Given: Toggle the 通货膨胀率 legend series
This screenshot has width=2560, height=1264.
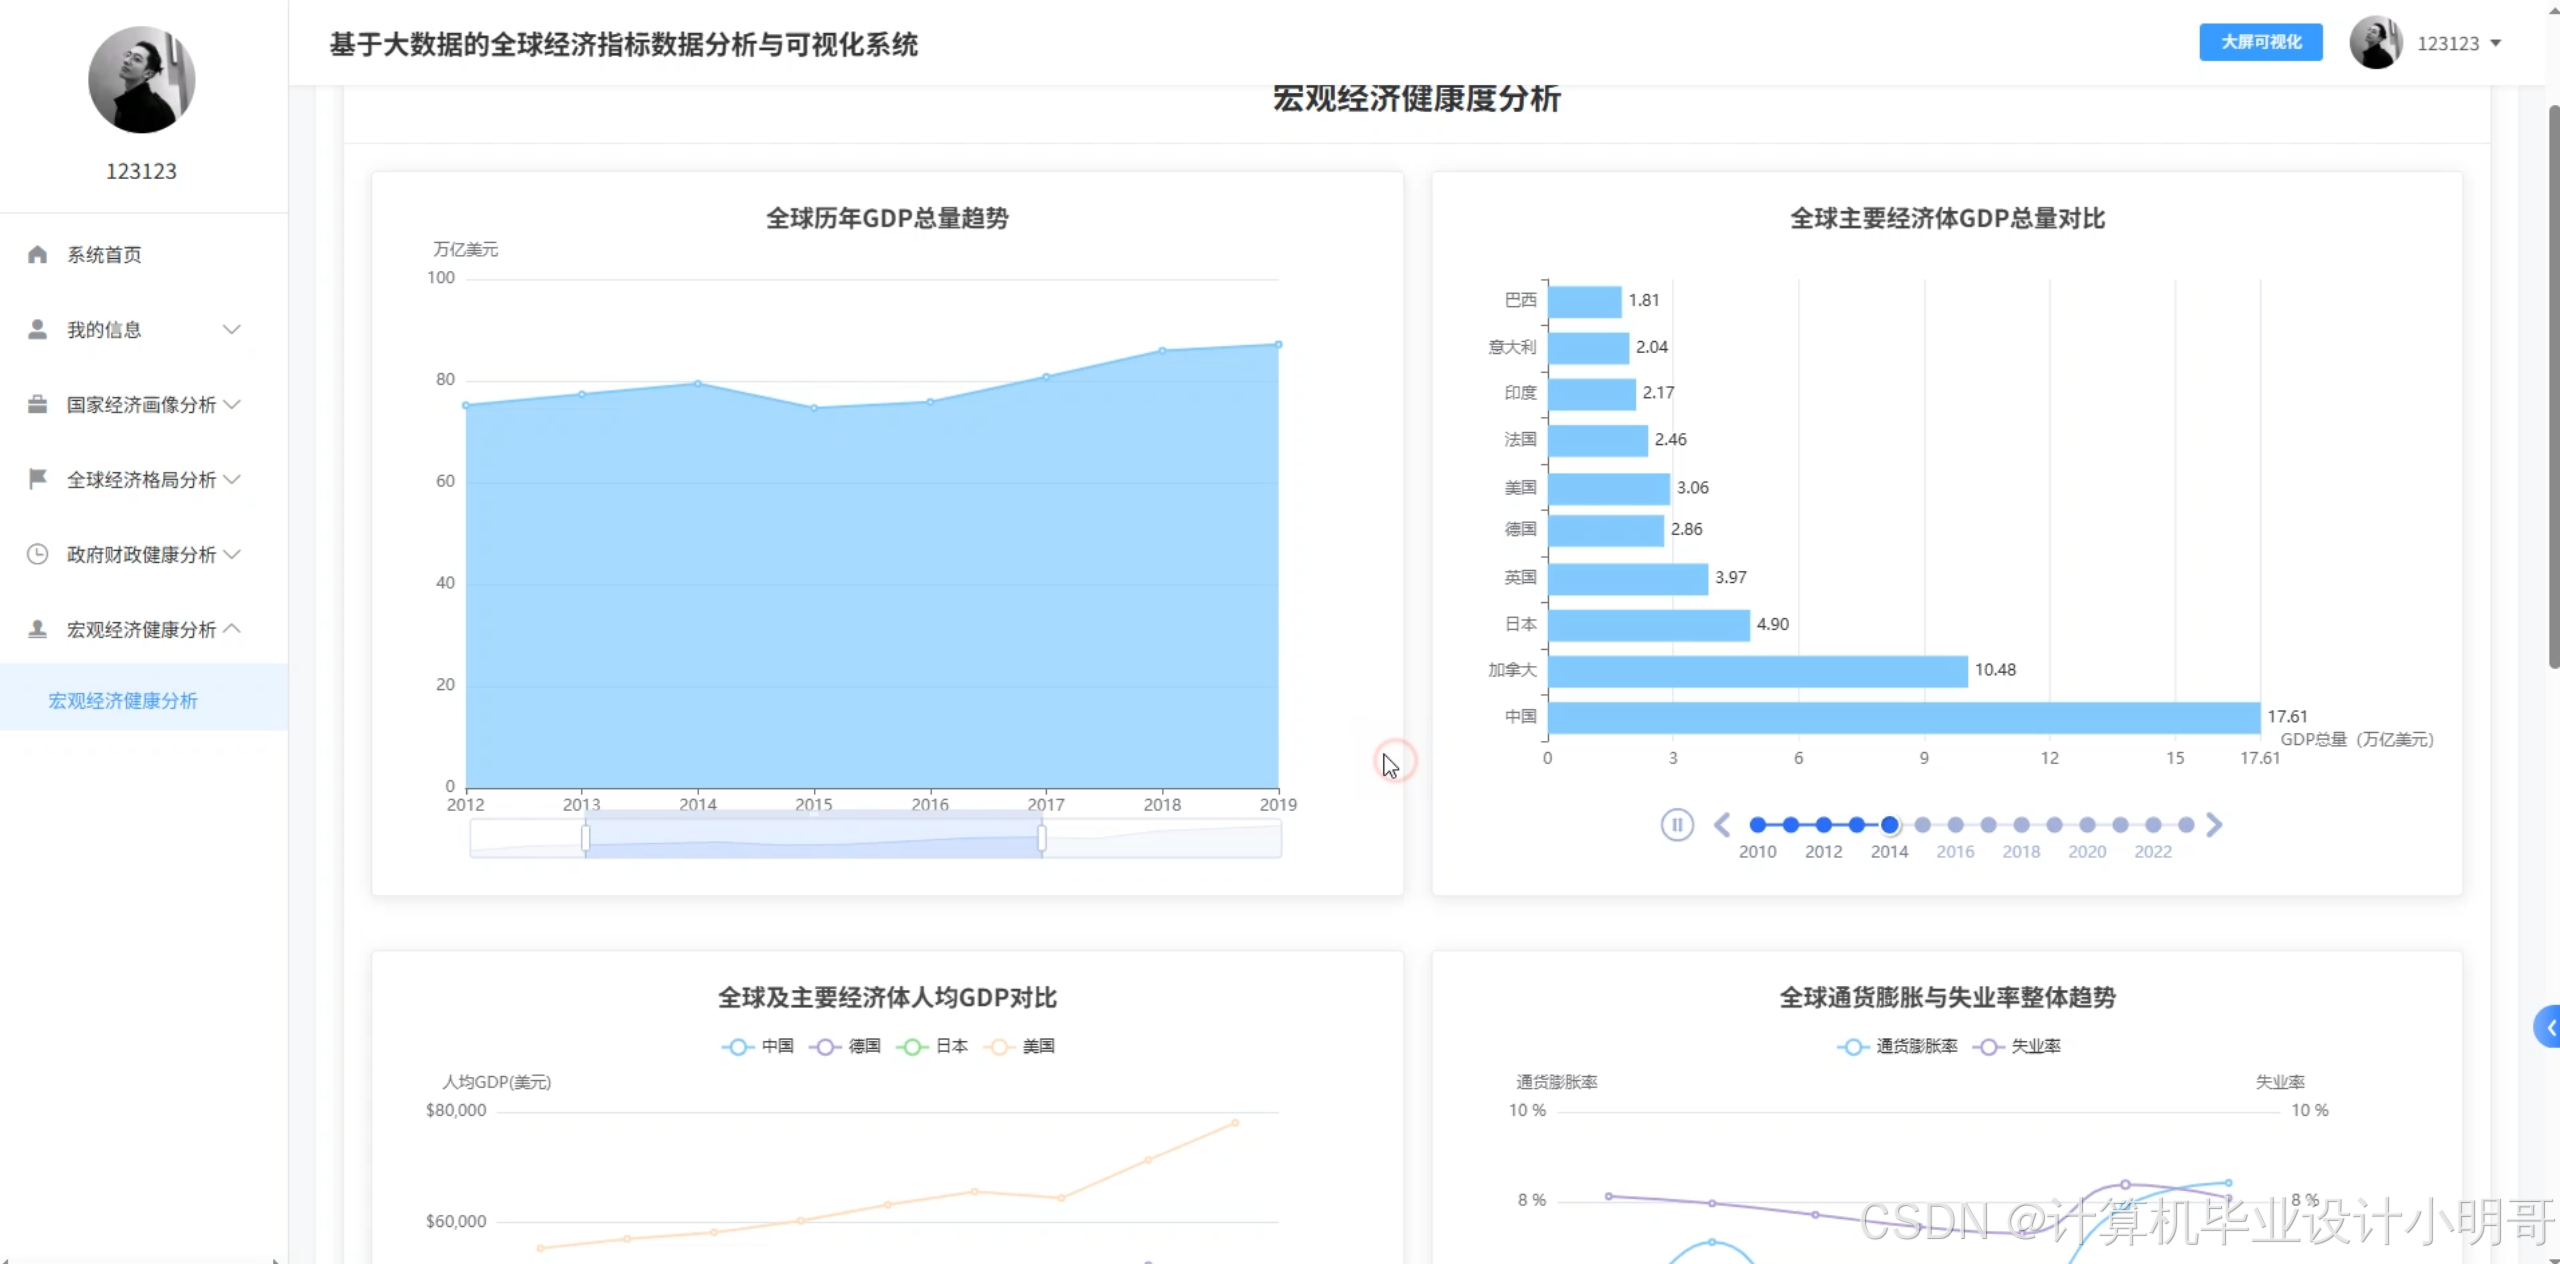Looking at the screenshot, I should click(x=1897, y=1046).
